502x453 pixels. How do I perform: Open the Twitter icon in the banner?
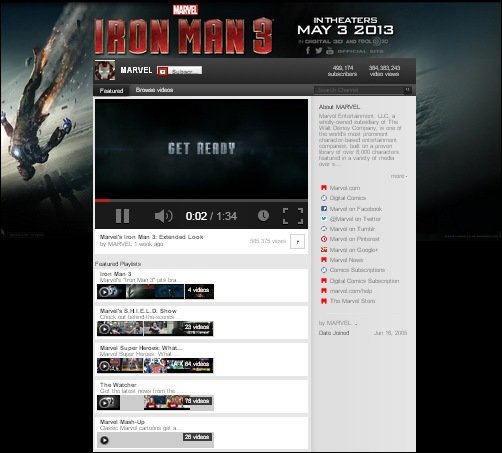pos(319,51)
